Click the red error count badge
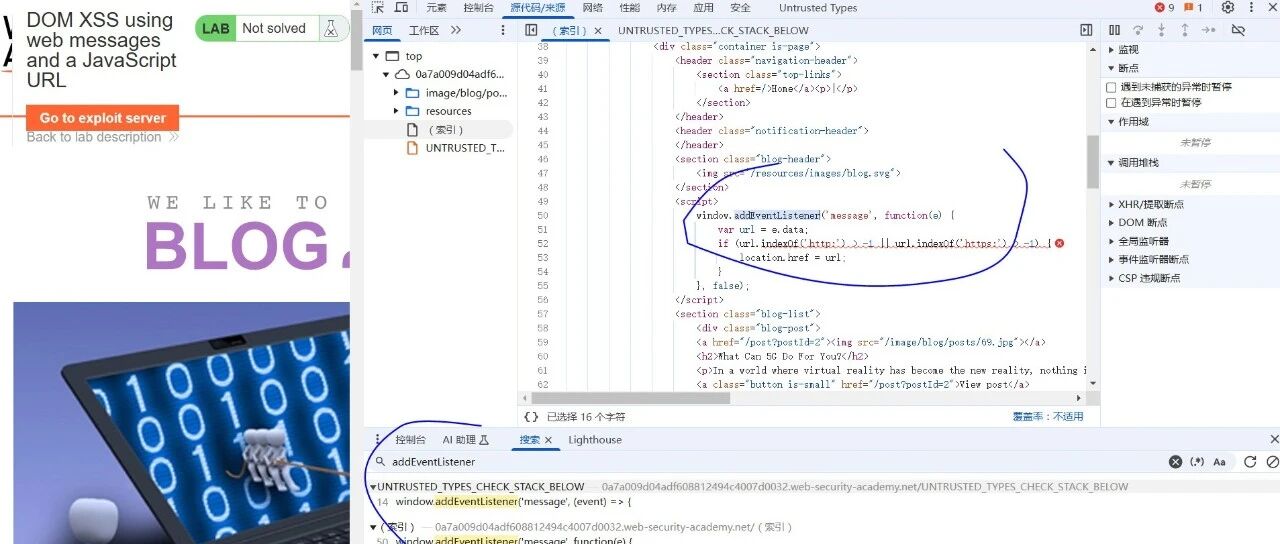The height and width of the screenshot is (544, 1280). (1165, 8)
